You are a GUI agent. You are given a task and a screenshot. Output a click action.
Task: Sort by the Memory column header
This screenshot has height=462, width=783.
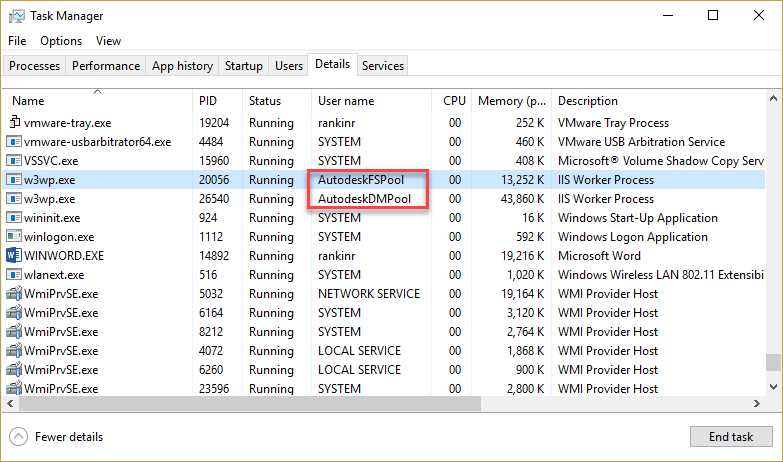513,101
